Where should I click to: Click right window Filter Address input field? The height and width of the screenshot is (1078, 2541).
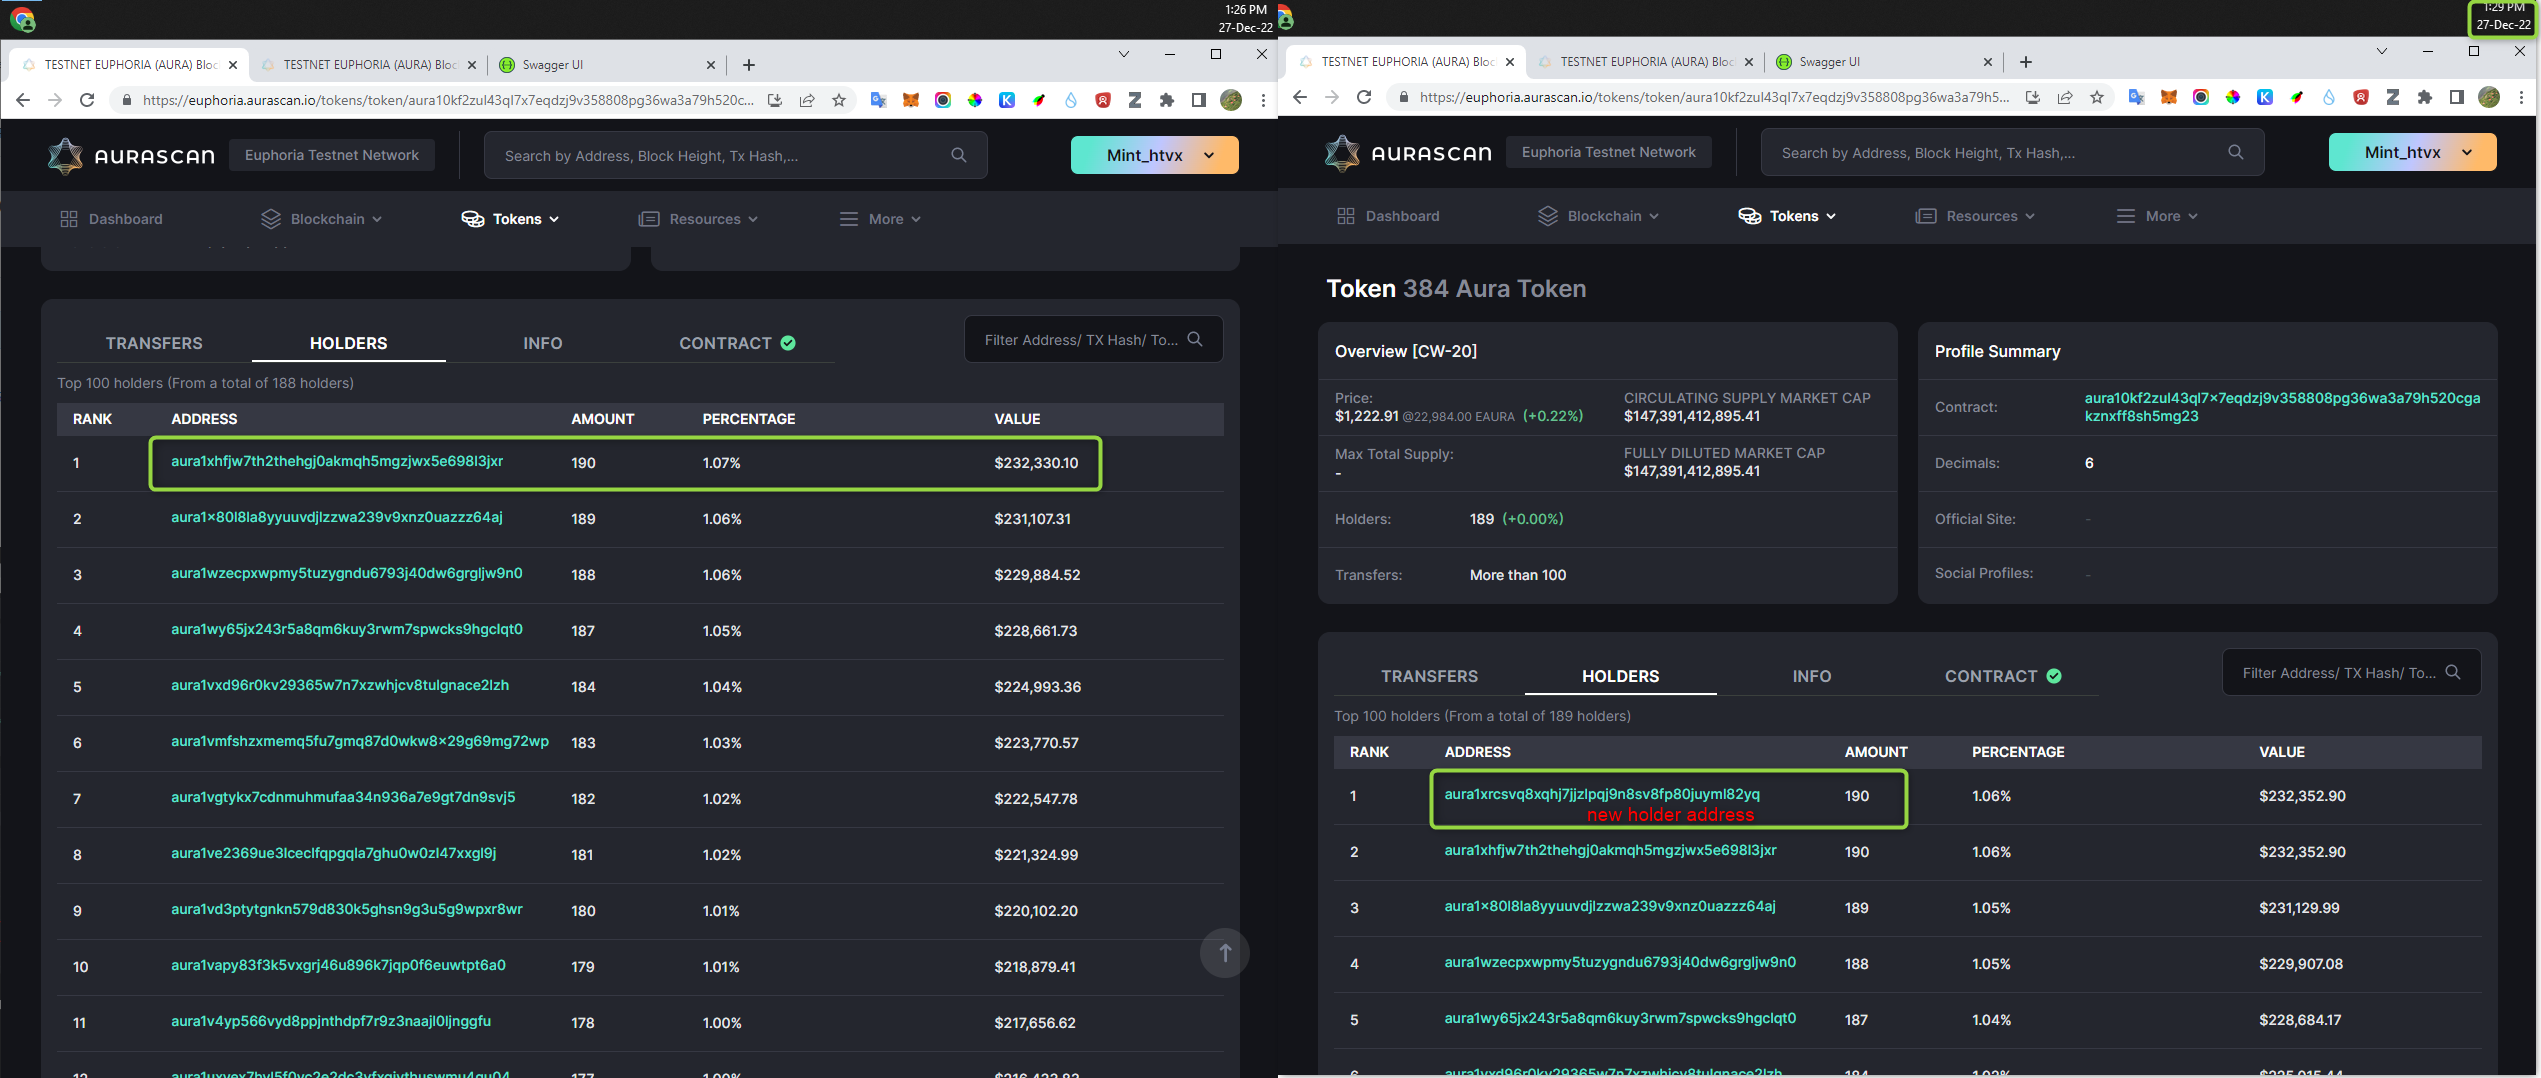point(2351,673)
